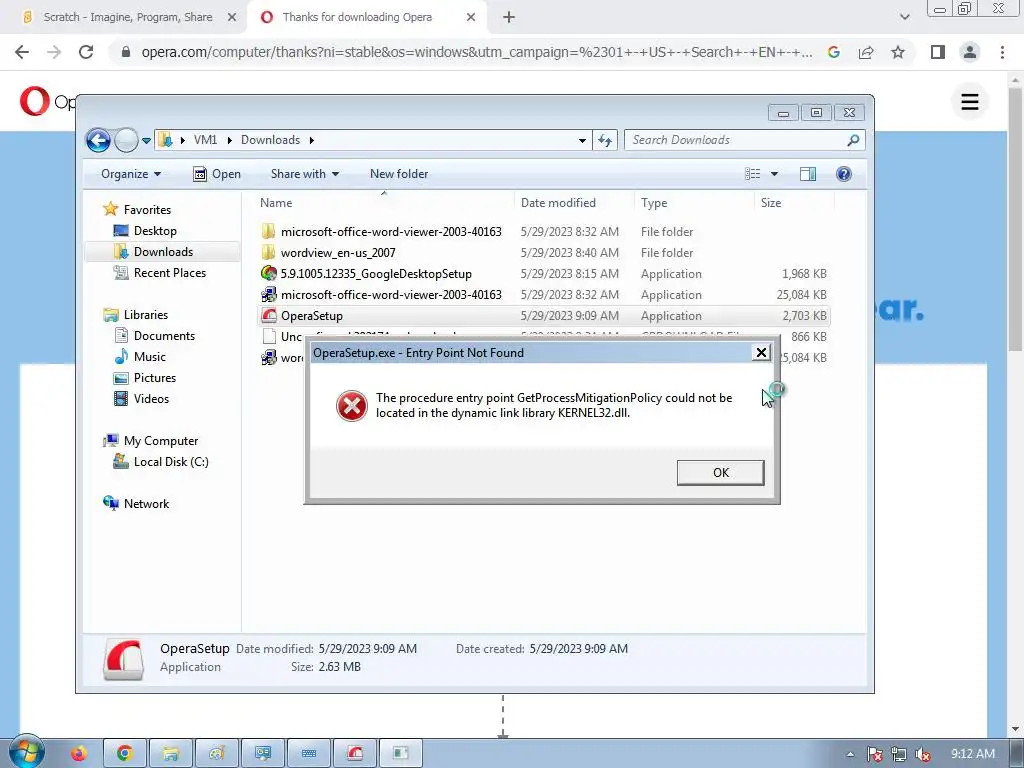Viewport: 1024px width, 768px height.
Task: Select Desktop under Favorites
Action: (x=155, y=231)
